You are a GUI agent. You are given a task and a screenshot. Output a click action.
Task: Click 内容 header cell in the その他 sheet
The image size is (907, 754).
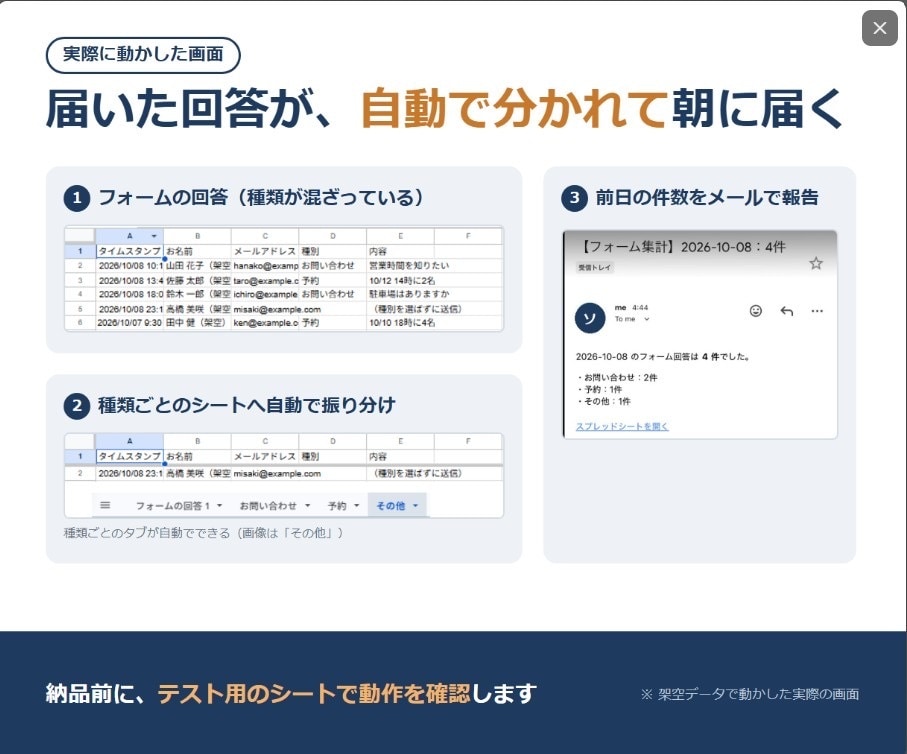click(400, 457)
